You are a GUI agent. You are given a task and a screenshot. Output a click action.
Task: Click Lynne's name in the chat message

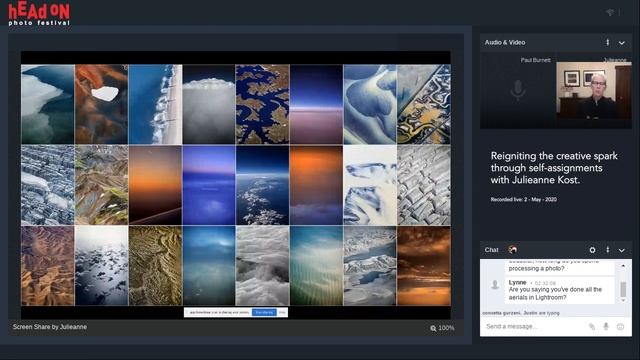[x=517, y=282]
